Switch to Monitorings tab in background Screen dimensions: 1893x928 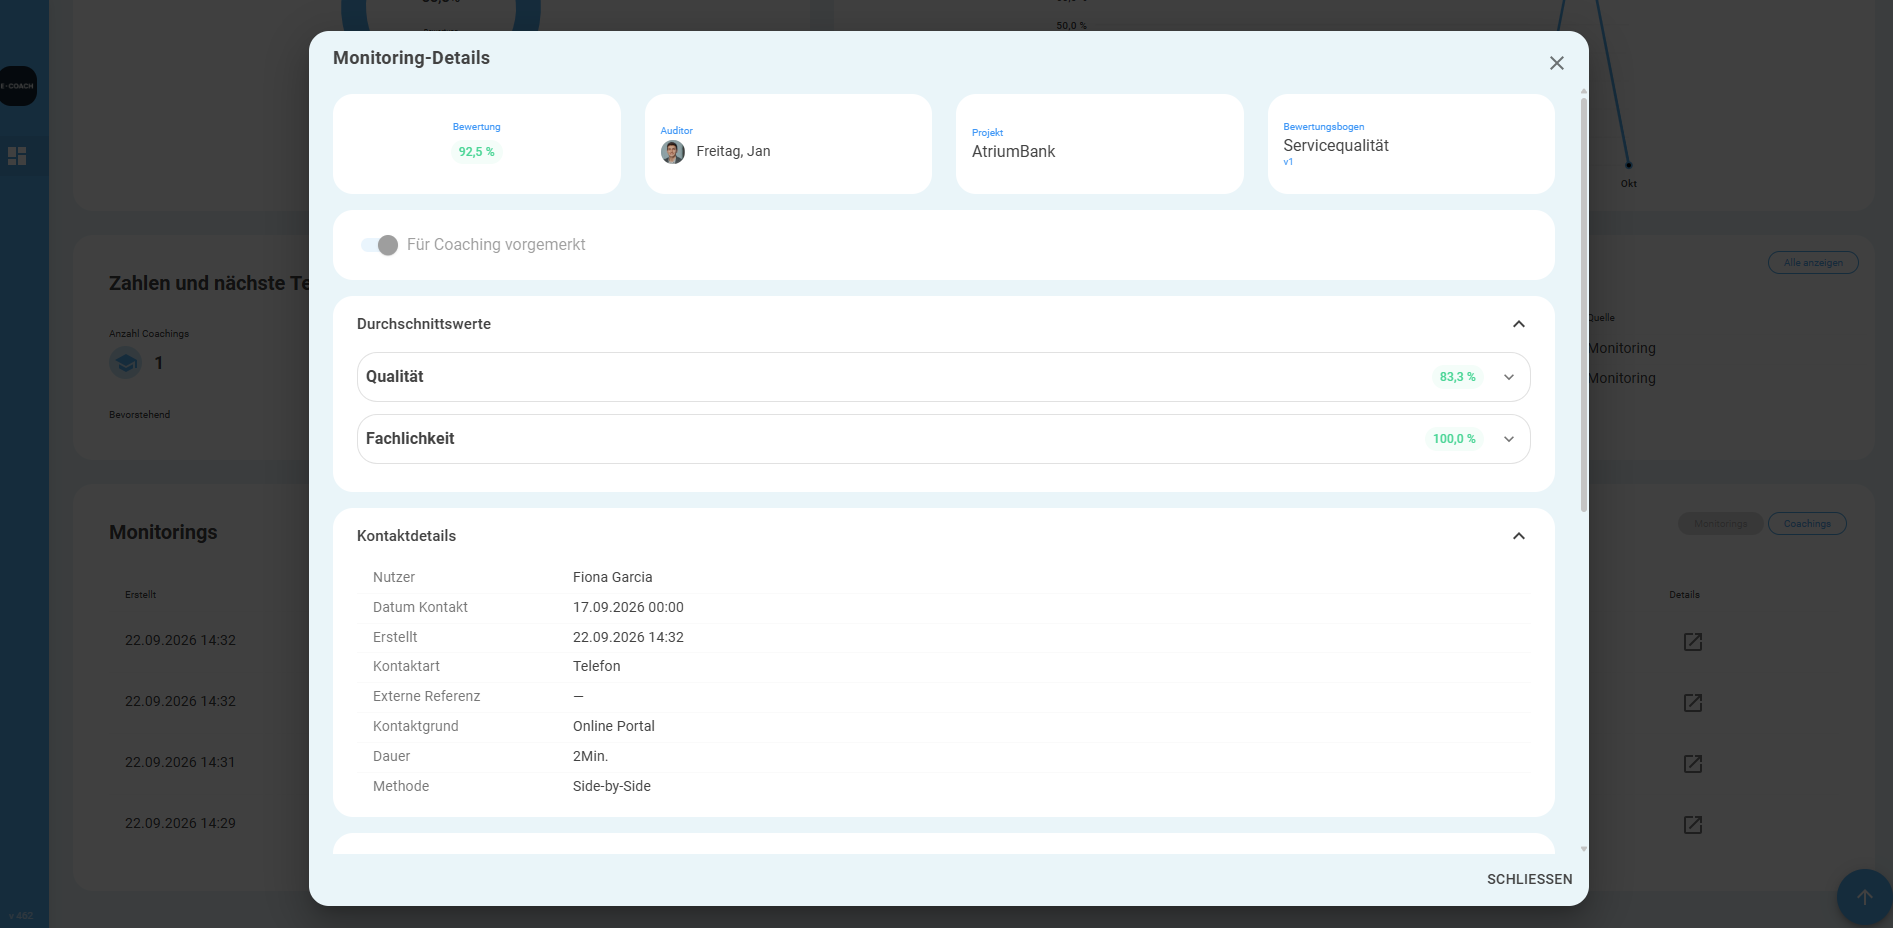click(x=1720, y=524)
